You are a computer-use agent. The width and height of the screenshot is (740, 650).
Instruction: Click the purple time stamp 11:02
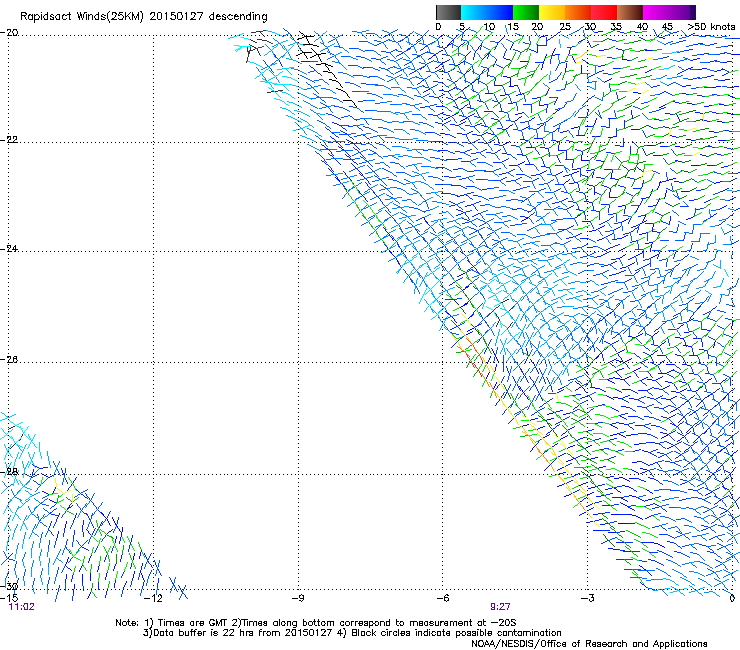[x=22, y=607]
